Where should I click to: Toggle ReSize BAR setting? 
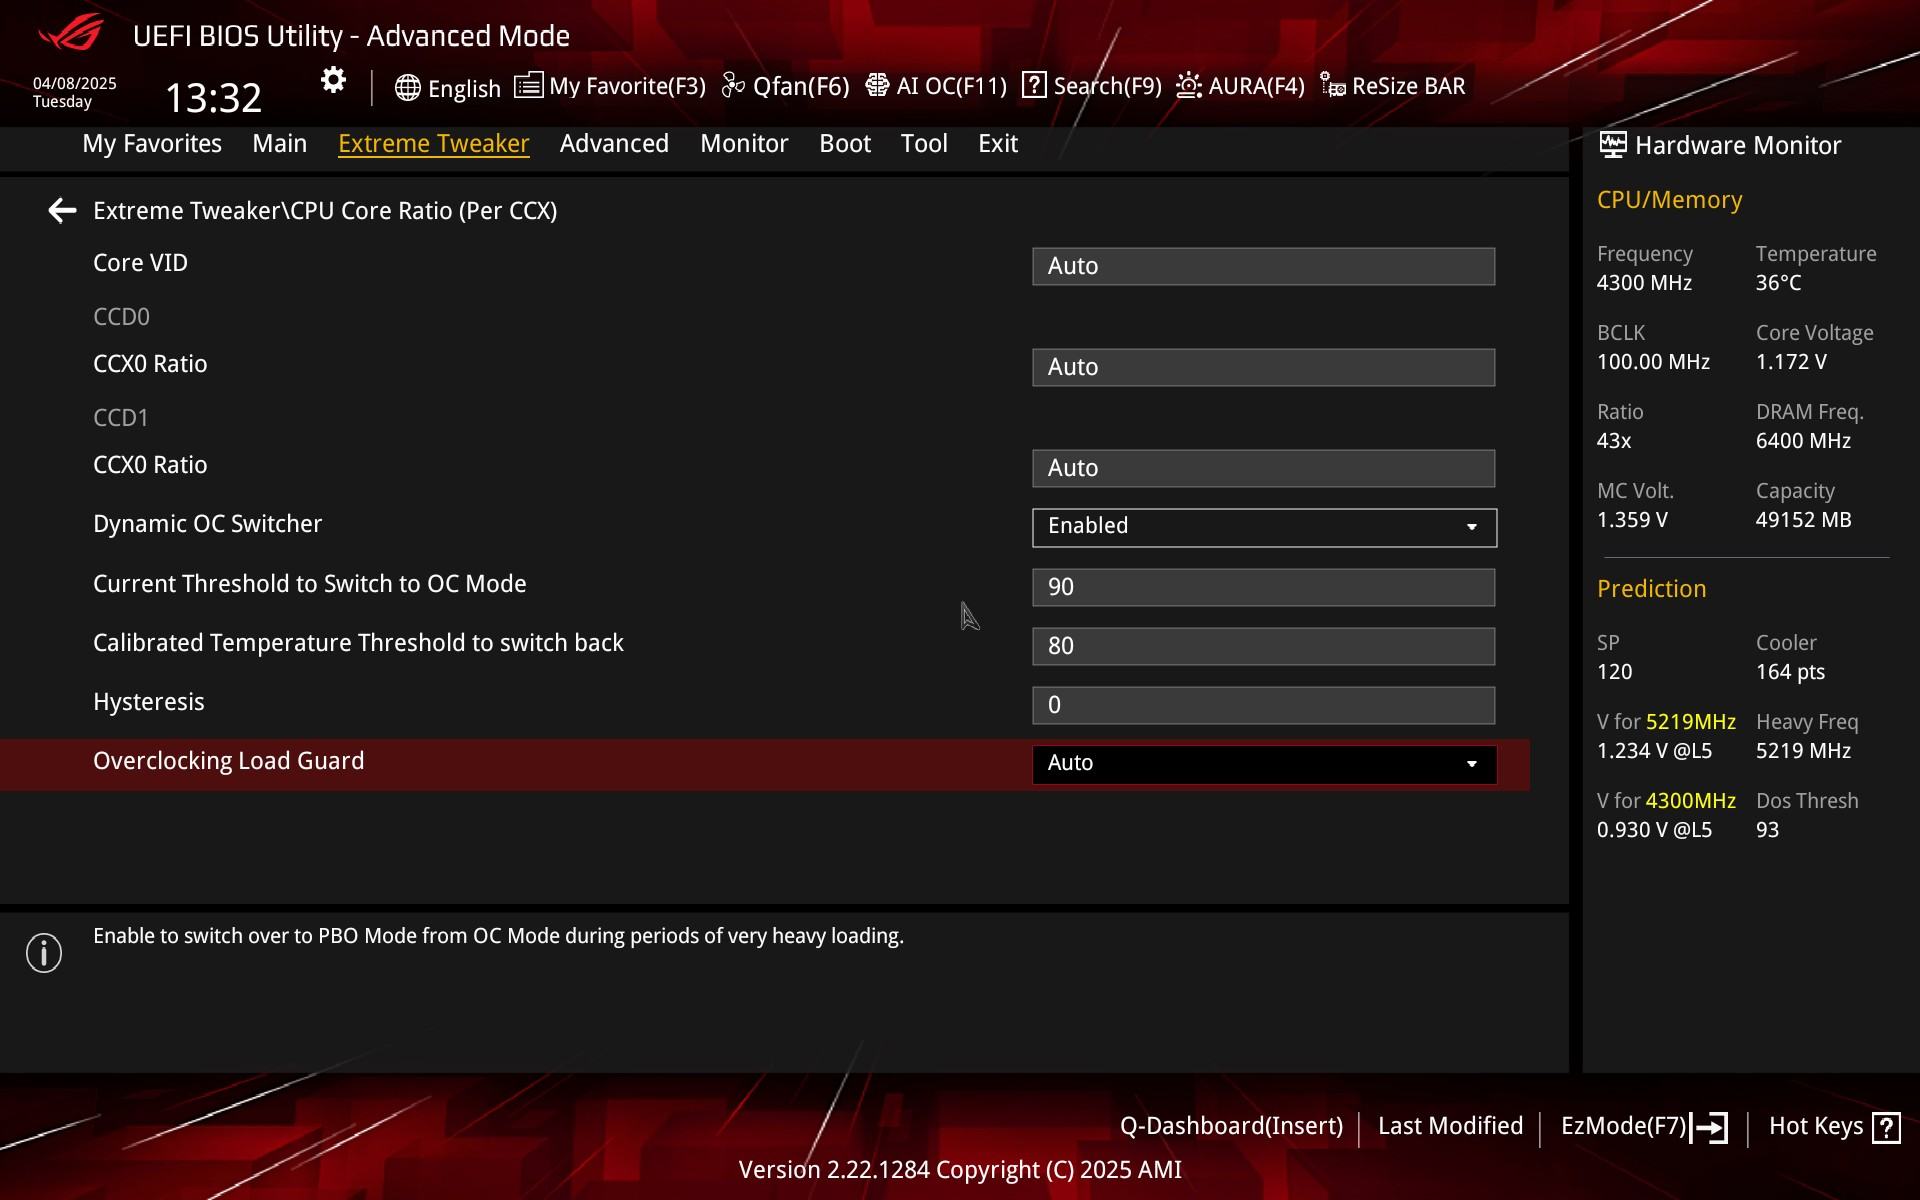[1392, 87]
